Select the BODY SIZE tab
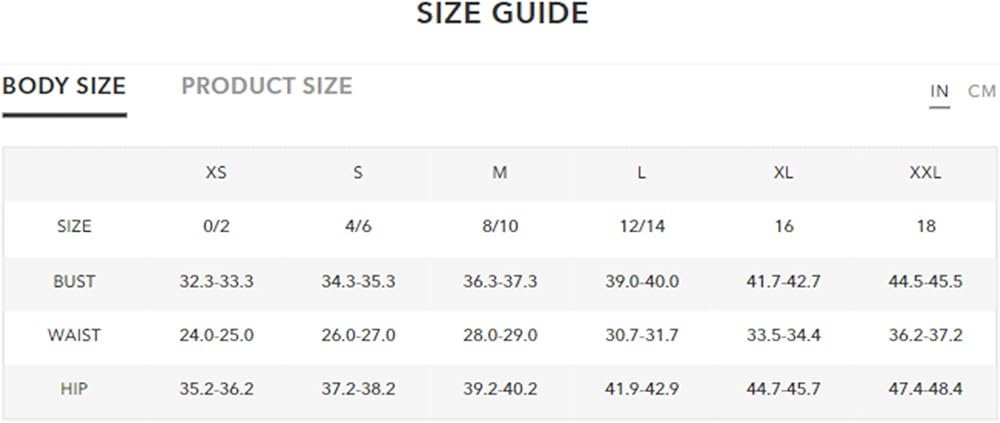This screenshot has width=1000, height=423. (64, 86)
